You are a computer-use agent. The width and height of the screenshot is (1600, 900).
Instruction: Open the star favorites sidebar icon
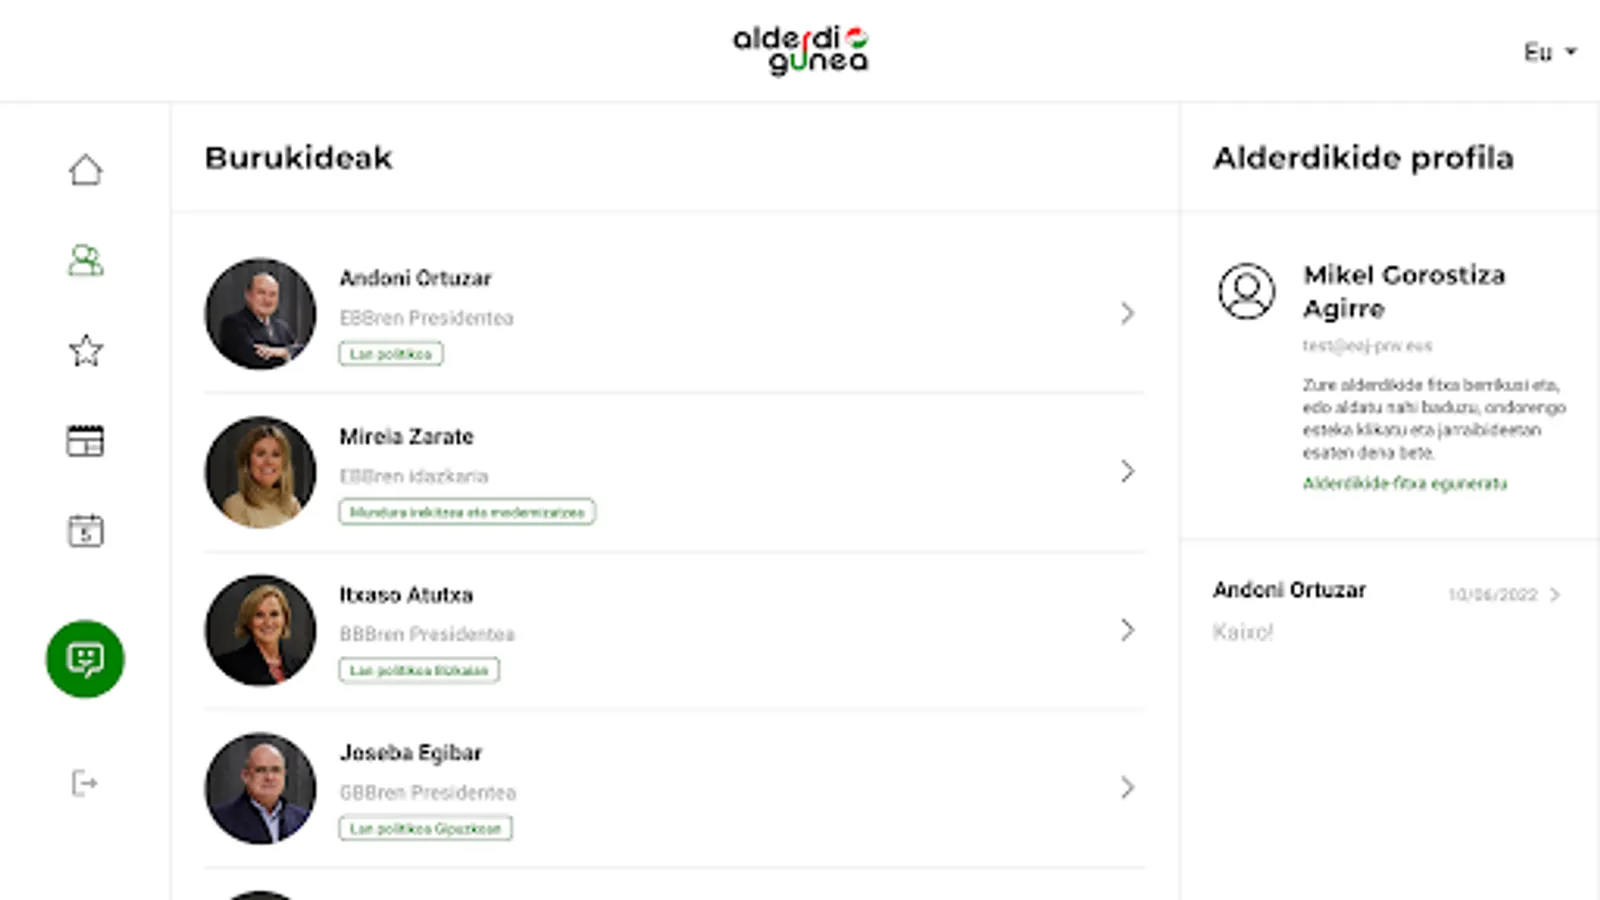point(85,351)
